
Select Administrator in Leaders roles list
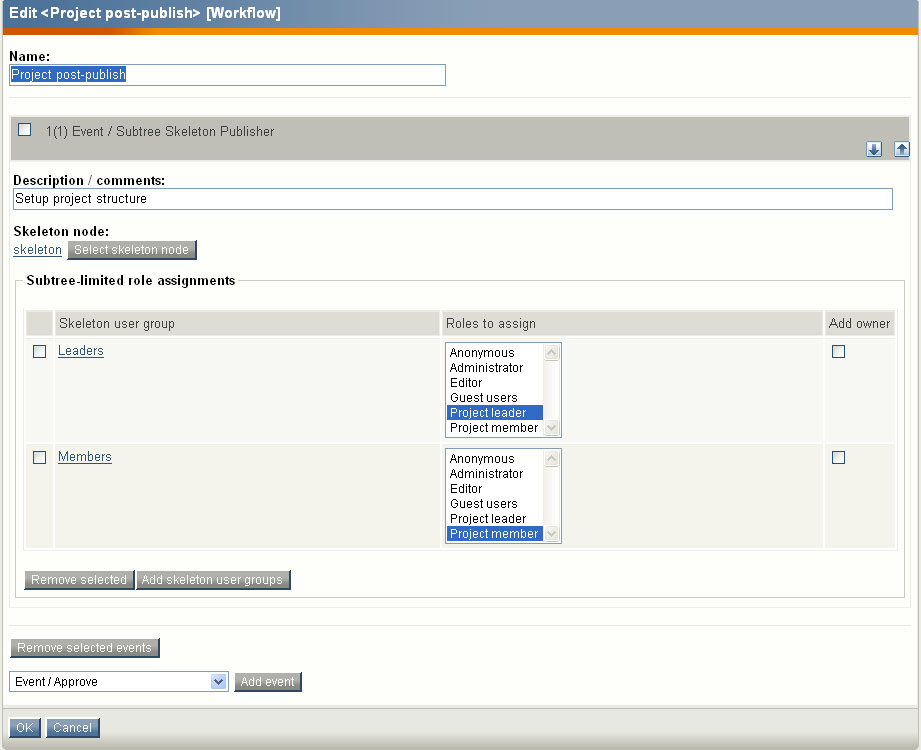(x=486, y=368)
